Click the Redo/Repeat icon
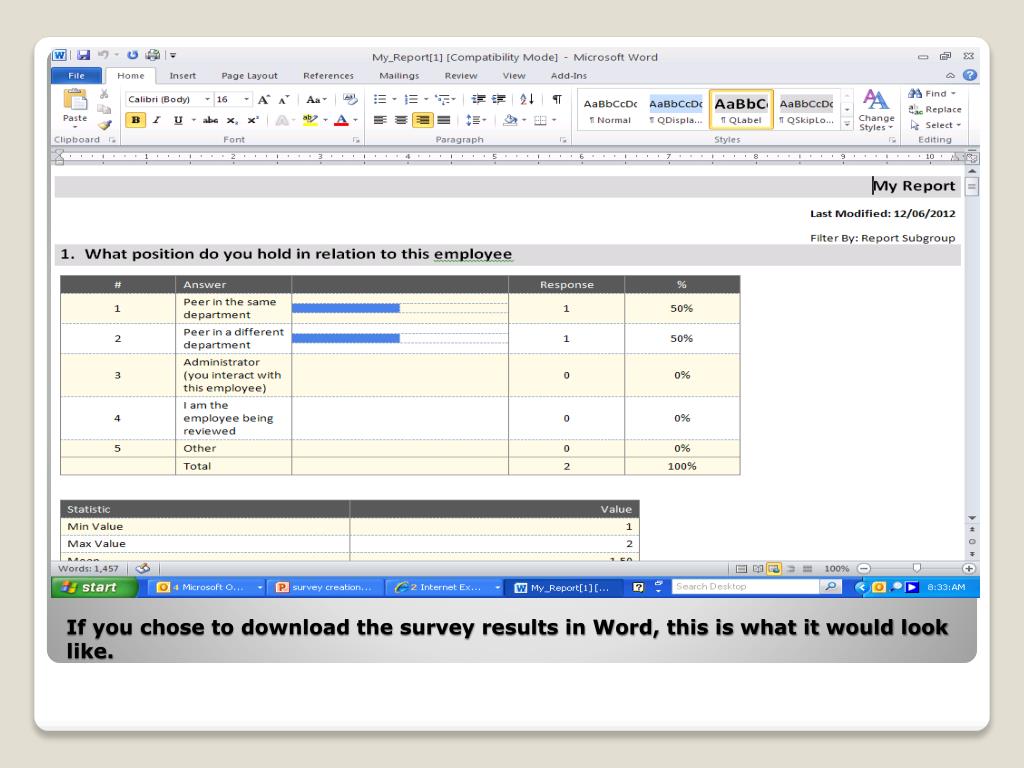The width and height of the screenshot is (1024, 768). (133, 56)
